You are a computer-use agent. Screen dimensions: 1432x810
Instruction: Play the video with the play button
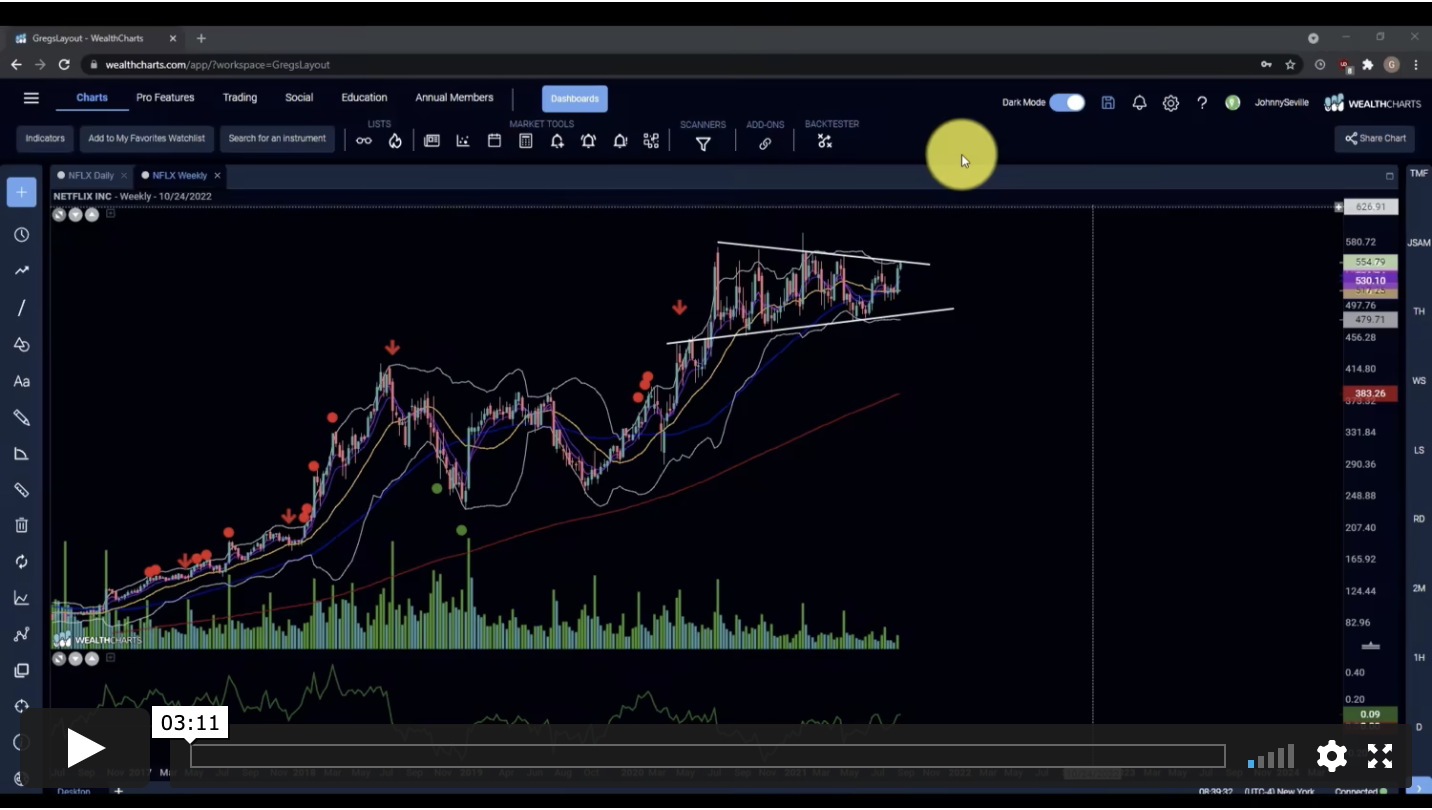pyautogui.click(x=85, y=747)
